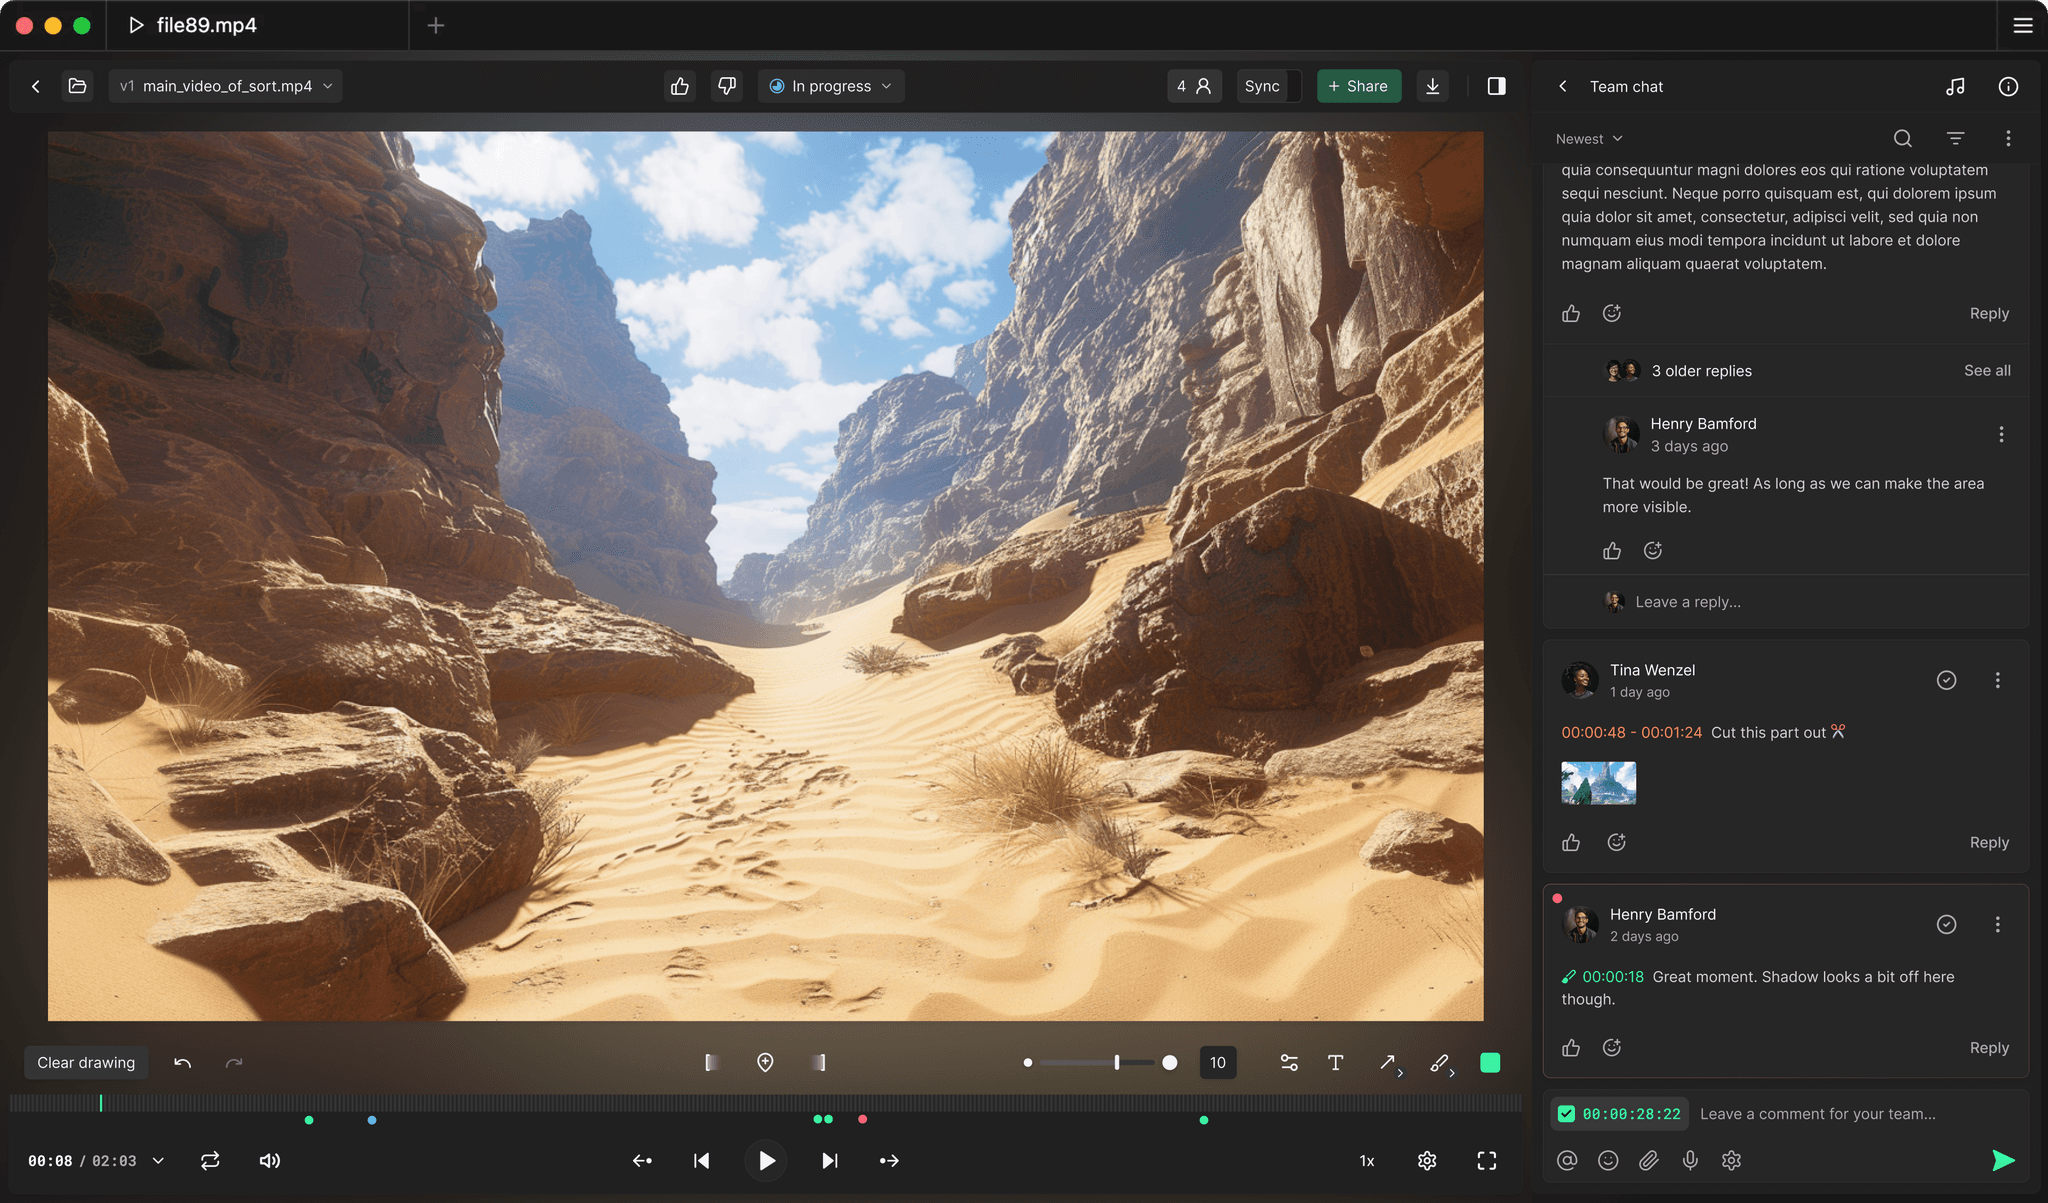Expand the timecode format dropdown
Image resolution: width=2048 pixels, height=1203 pixels.
(158, 1161)
